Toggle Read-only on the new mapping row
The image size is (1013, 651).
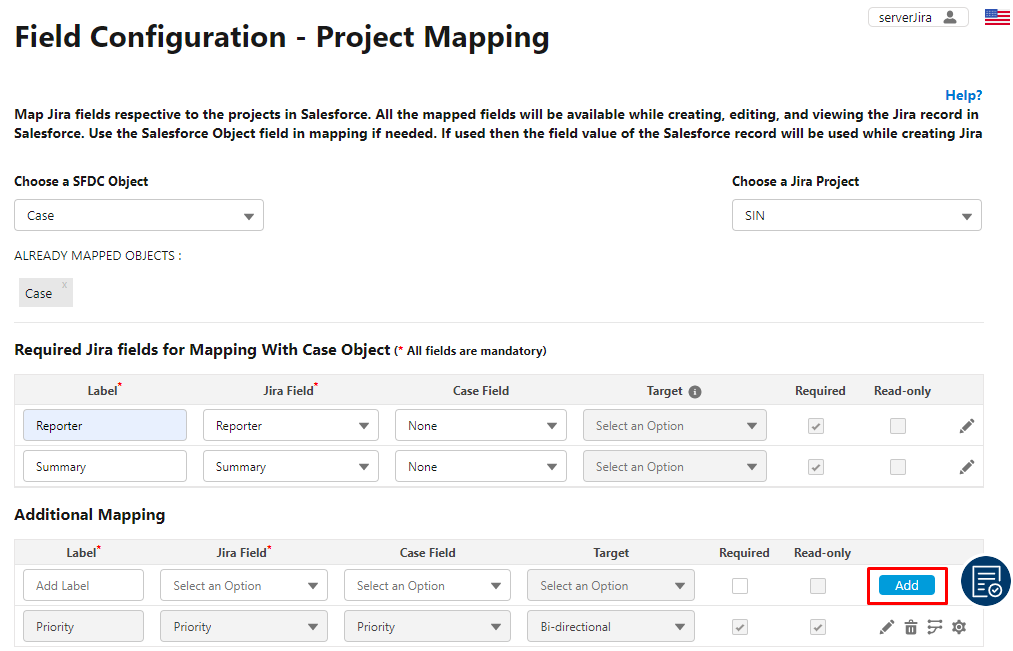(x=817, y=585)
